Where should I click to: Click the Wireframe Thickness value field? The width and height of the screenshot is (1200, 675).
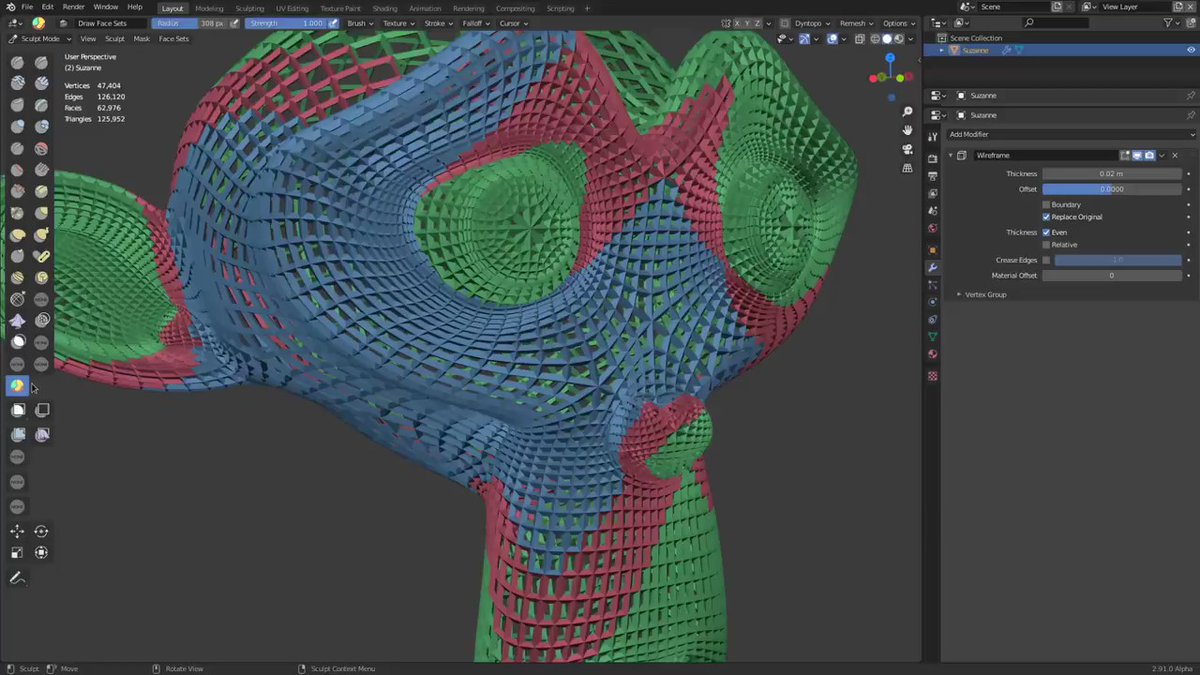(1112, 174)
